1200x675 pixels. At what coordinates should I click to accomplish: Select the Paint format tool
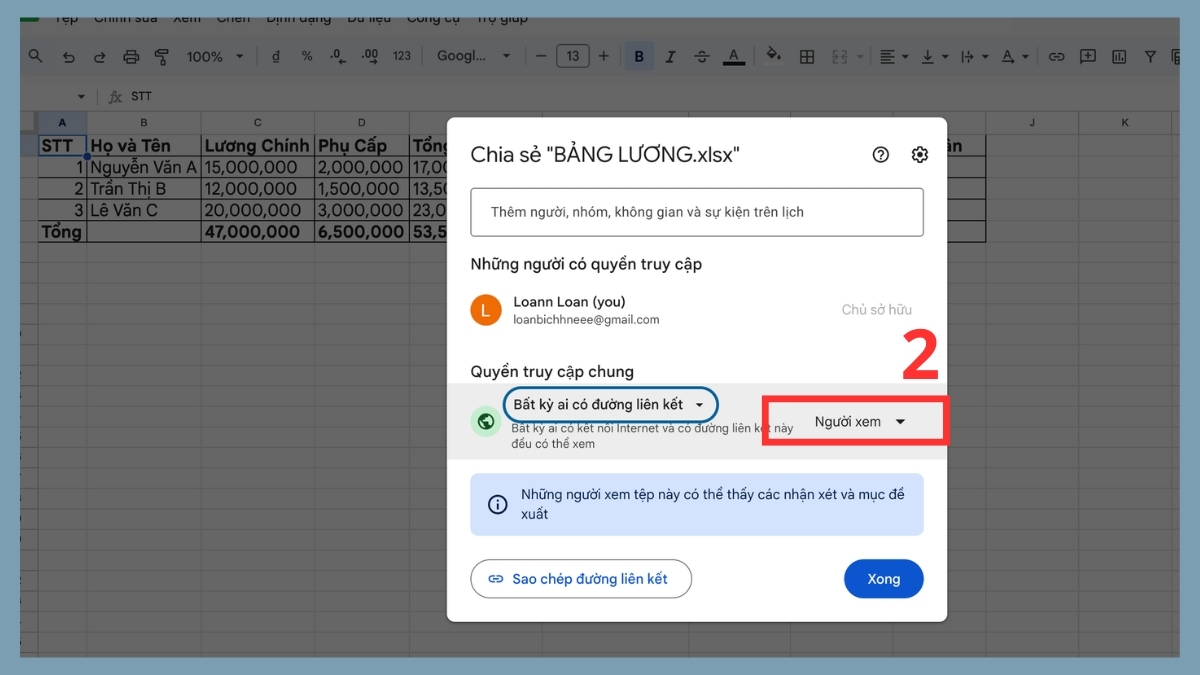pyautogui.click(x=161, y=56)
